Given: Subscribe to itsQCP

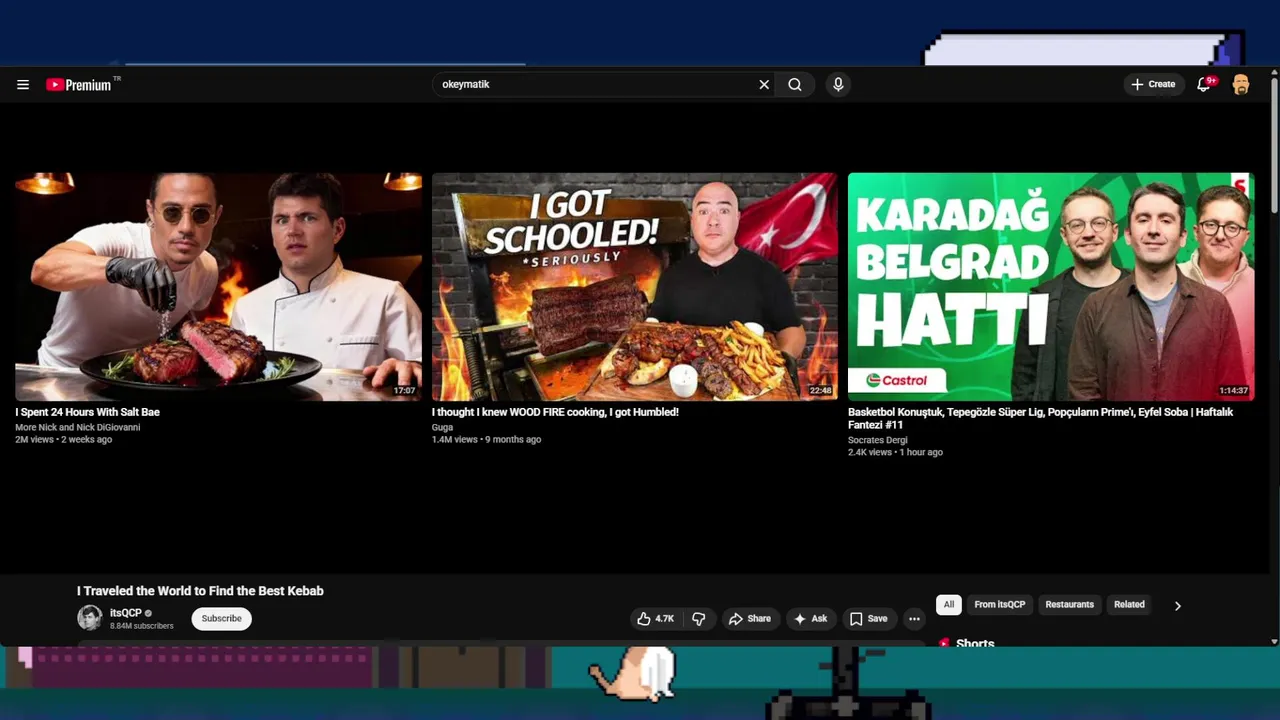Looking at the screenshot, I should pos(221,619).
